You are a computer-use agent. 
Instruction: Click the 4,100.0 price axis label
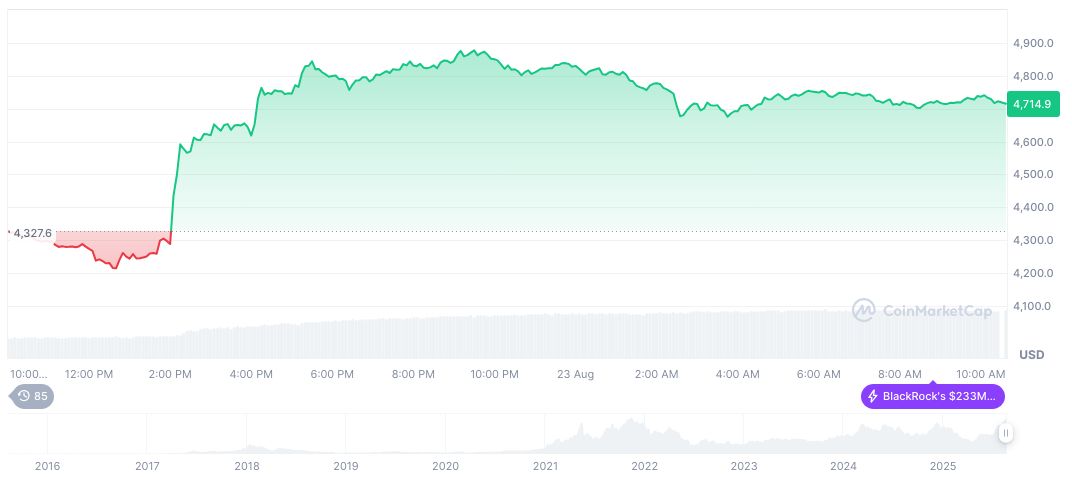click(x=1031, y=306)
